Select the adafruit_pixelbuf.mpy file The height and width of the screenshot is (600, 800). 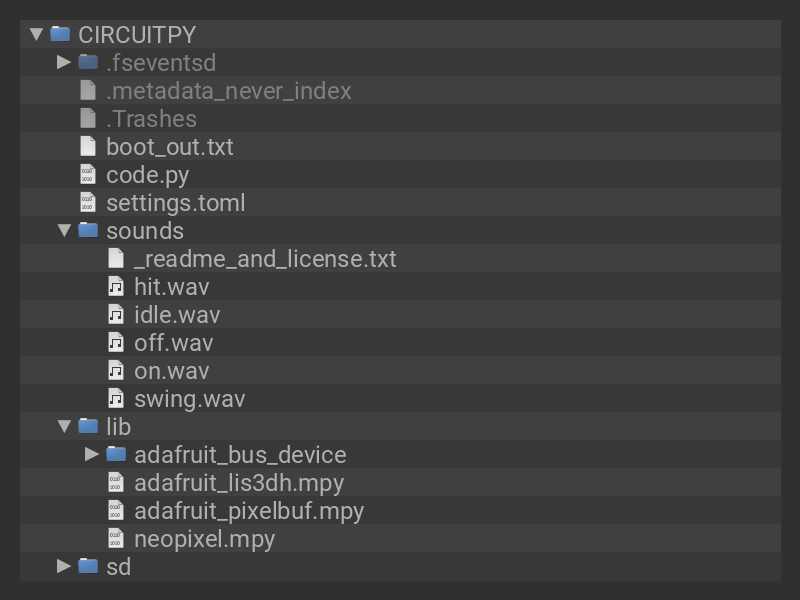click(x=249, y=510)
